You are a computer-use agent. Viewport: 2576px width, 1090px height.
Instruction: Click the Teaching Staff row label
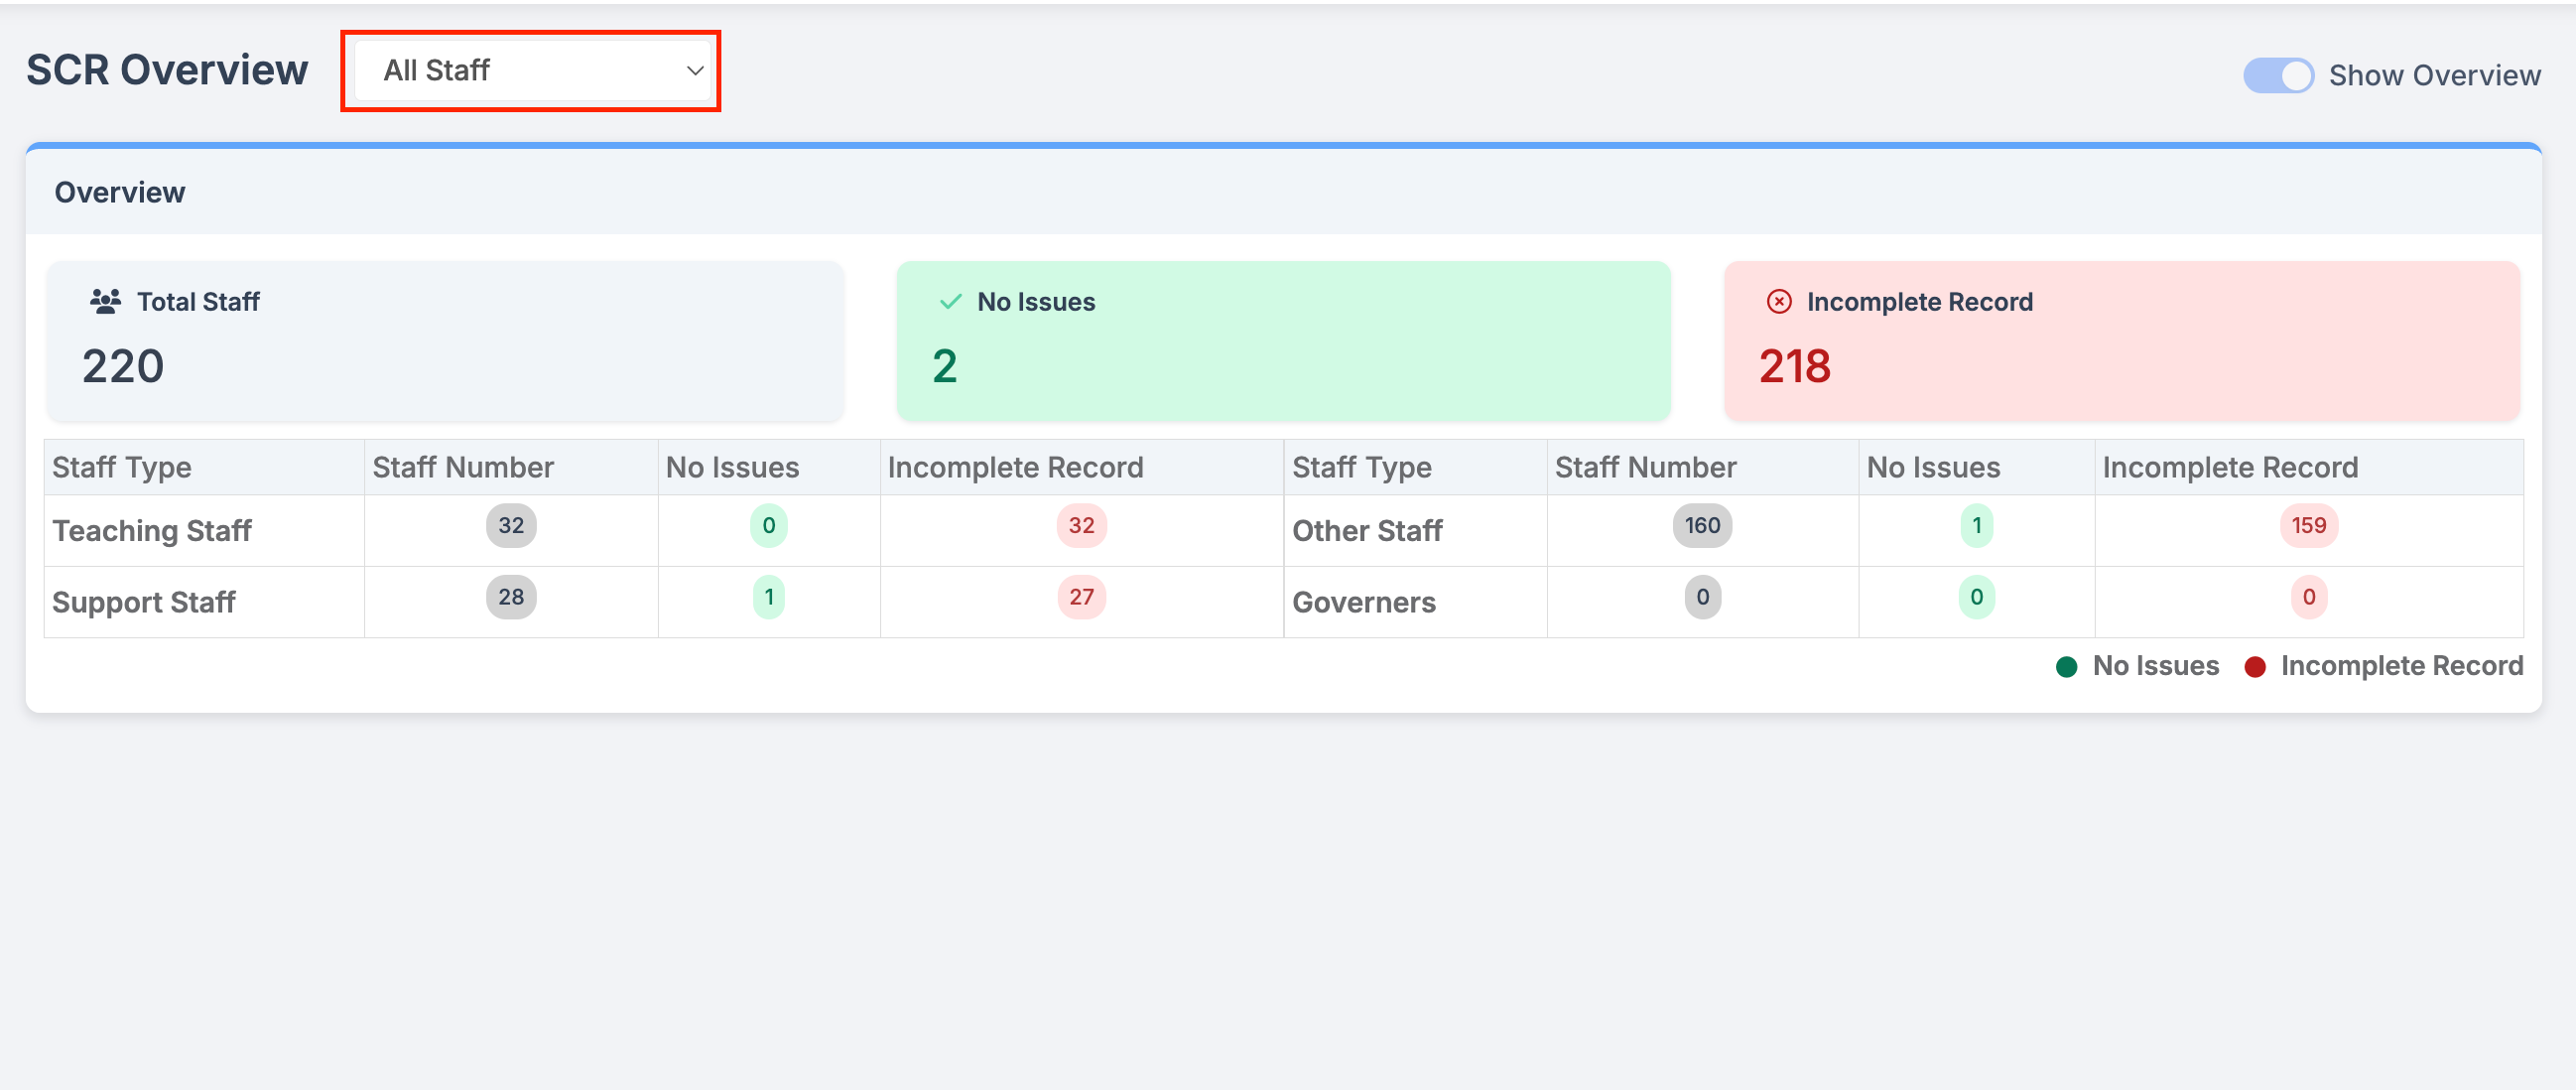coord(152,531)
